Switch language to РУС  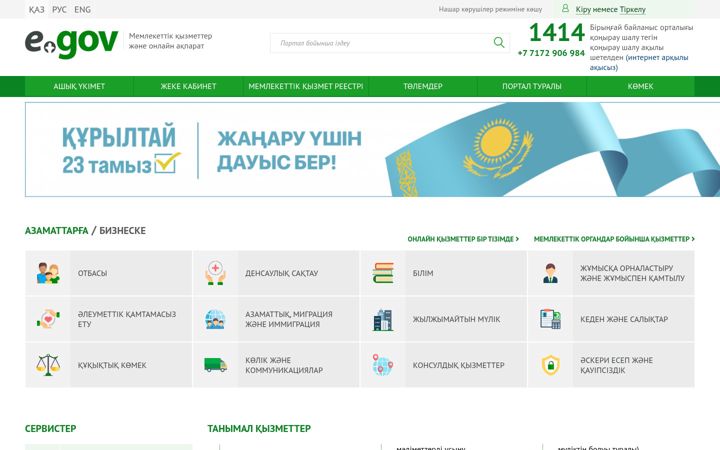click(x=59, y=9)
